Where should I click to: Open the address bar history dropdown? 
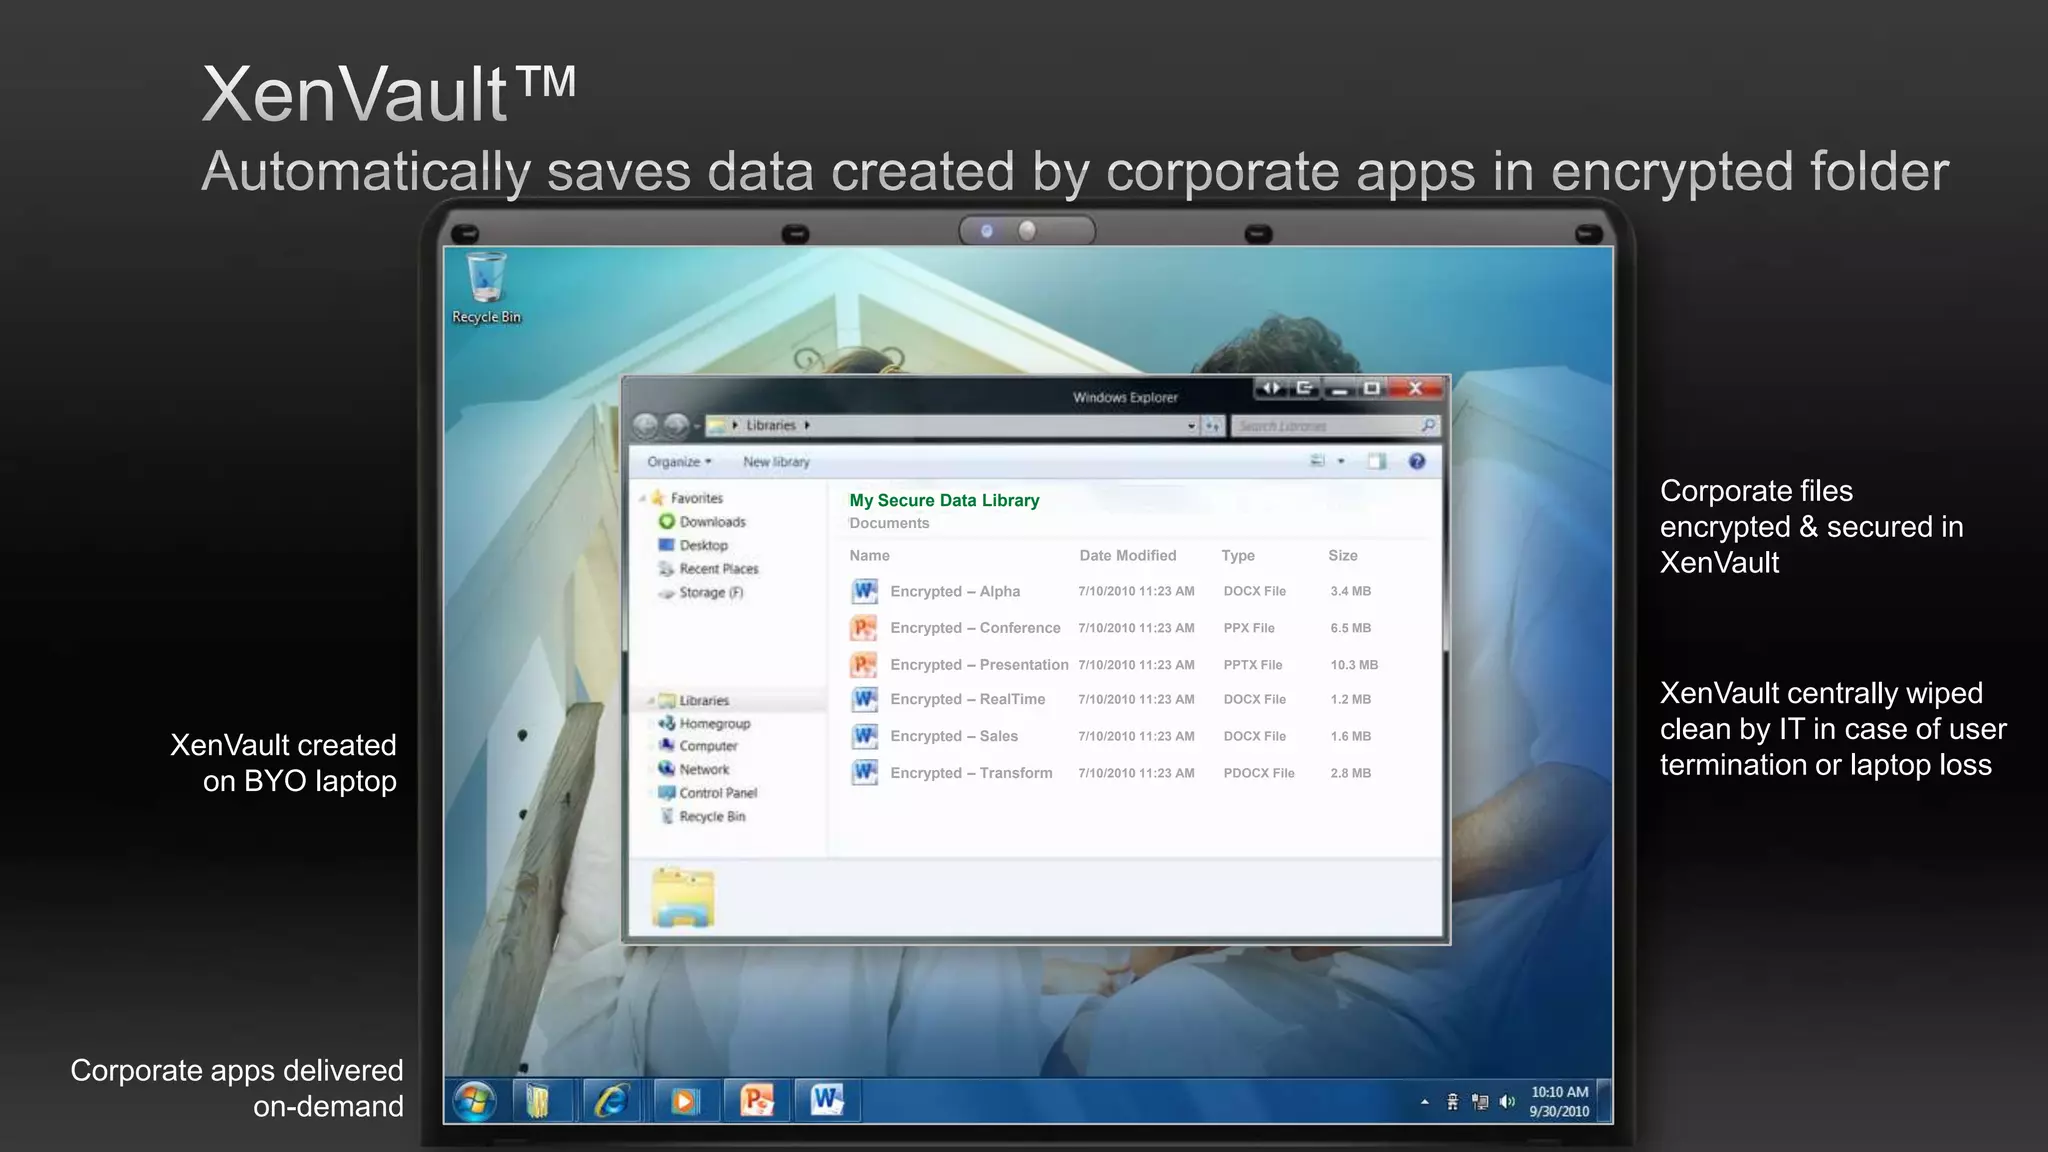tap(1191, 426)
